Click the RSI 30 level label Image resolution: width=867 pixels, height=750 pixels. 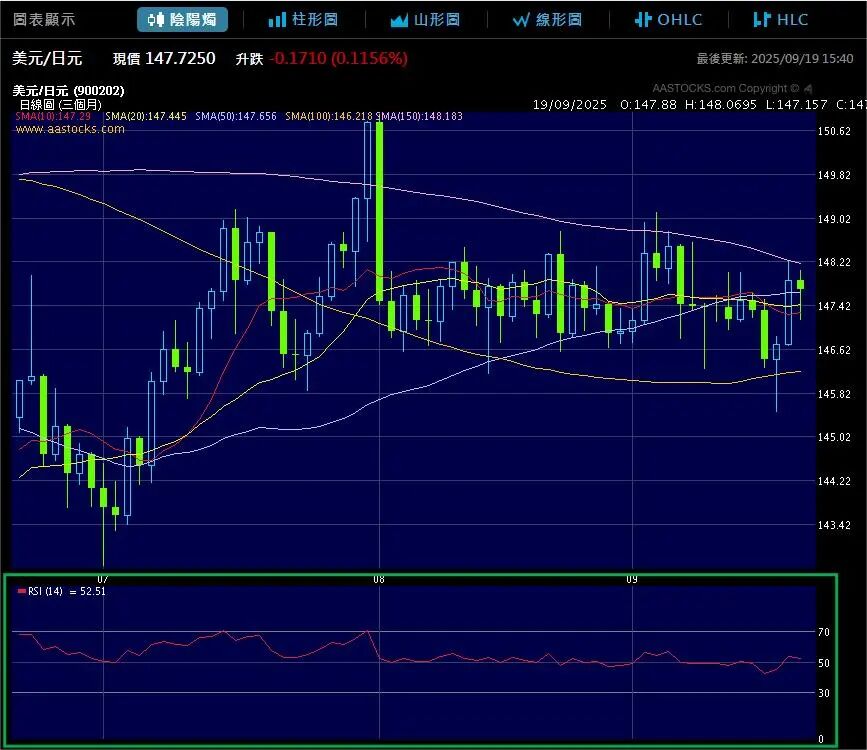(x=824, y=693)
